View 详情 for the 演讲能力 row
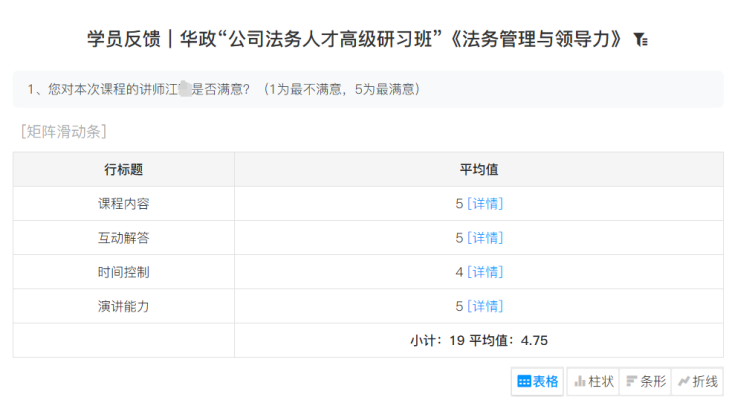This screenshot has width=732, height=403. (485, 306)
